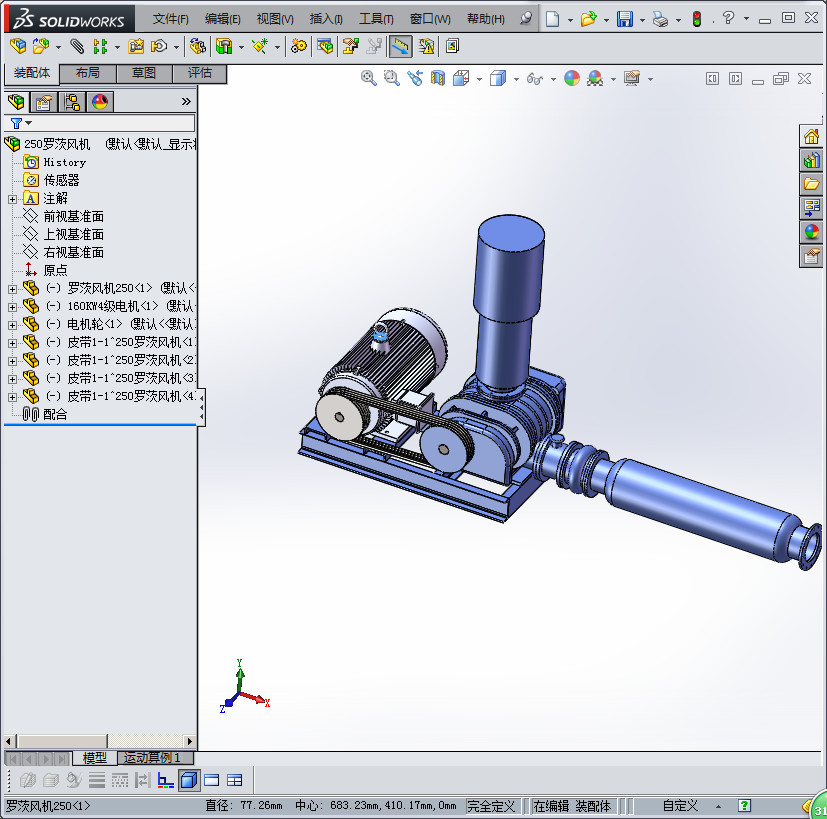The image size is (827, 819).
Task: Switch to the 运动算例1 tab
Action: 156,758
